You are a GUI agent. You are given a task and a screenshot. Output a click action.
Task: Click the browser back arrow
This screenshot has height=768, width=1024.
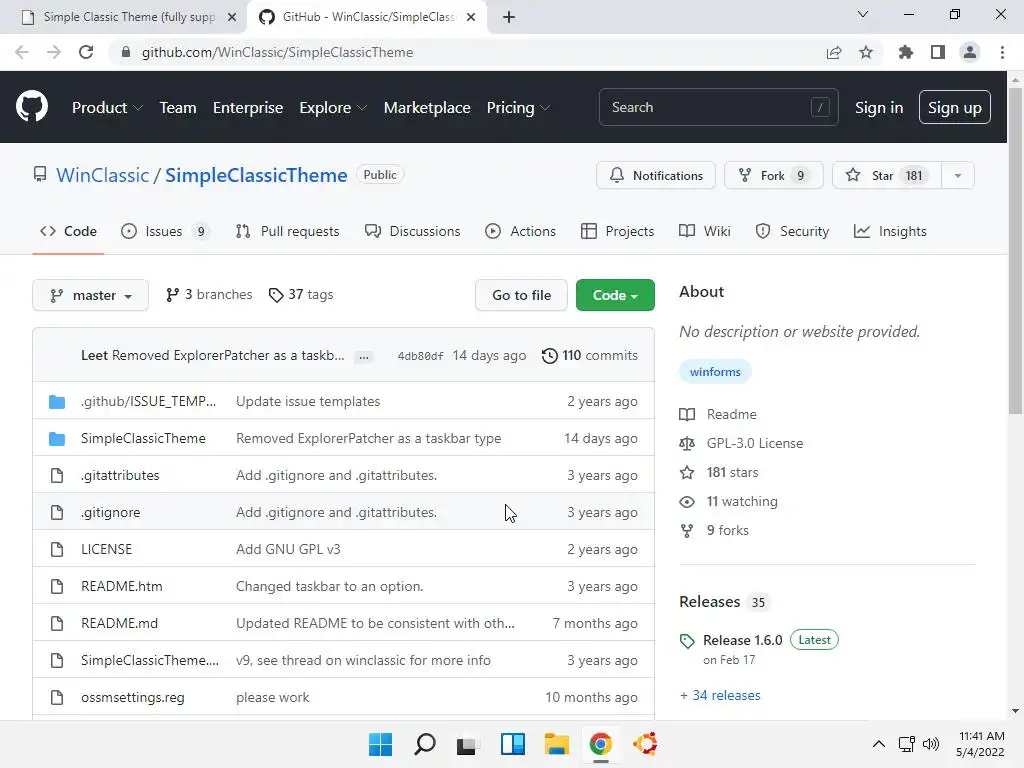[x=22, y=52]
